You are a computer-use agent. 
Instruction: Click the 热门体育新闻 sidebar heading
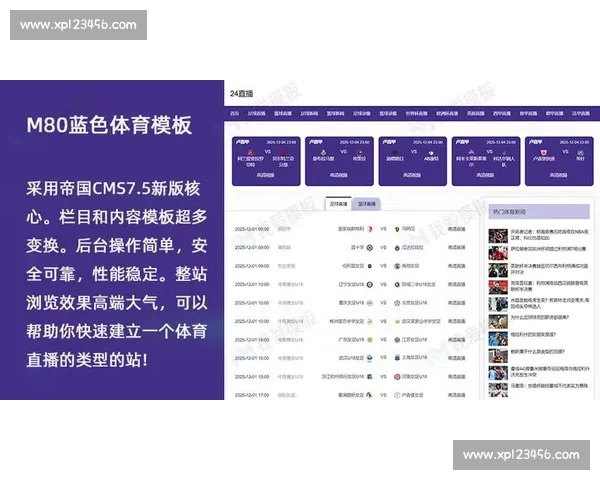pyautogui.click(x=509, y=212)
